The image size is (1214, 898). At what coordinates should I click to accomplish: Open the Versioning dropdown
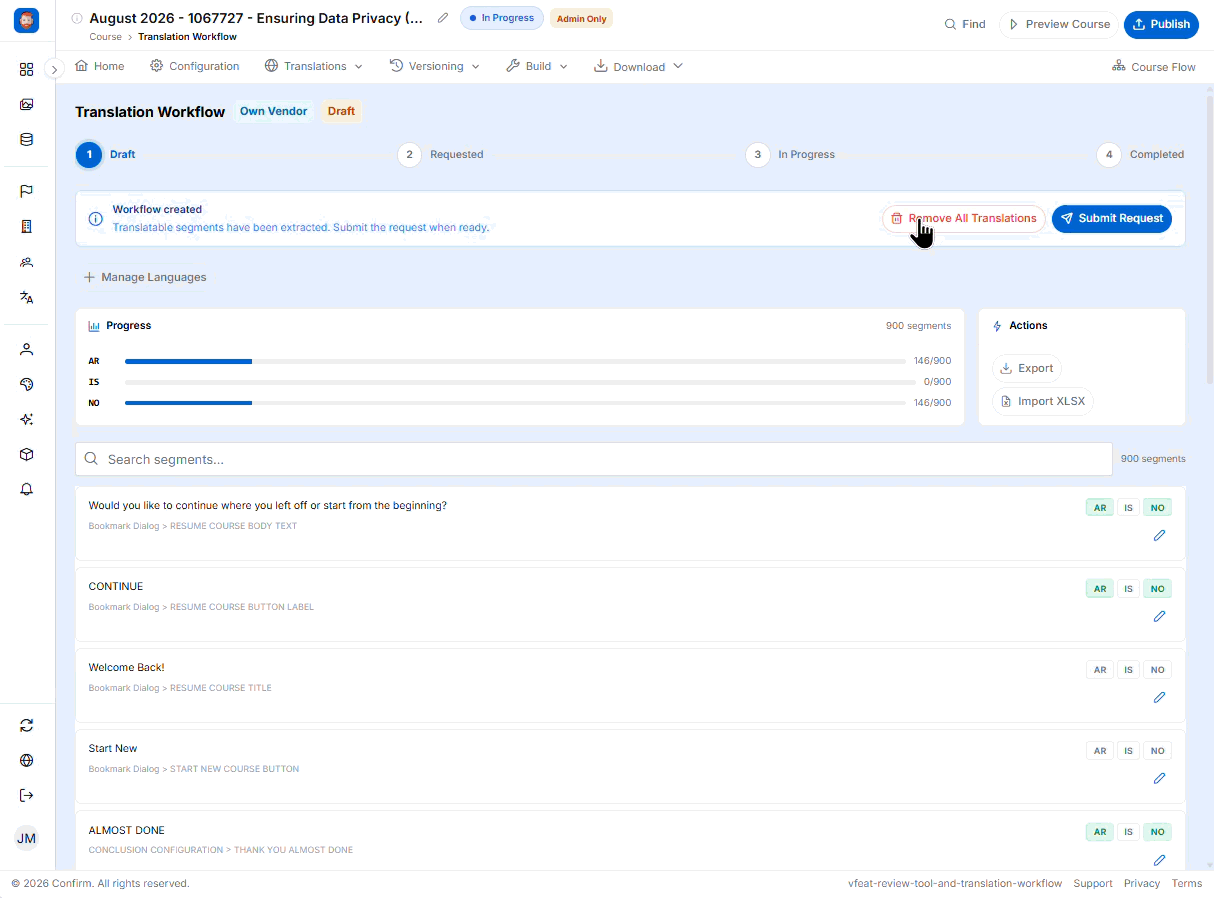click(x=435, y=66)
